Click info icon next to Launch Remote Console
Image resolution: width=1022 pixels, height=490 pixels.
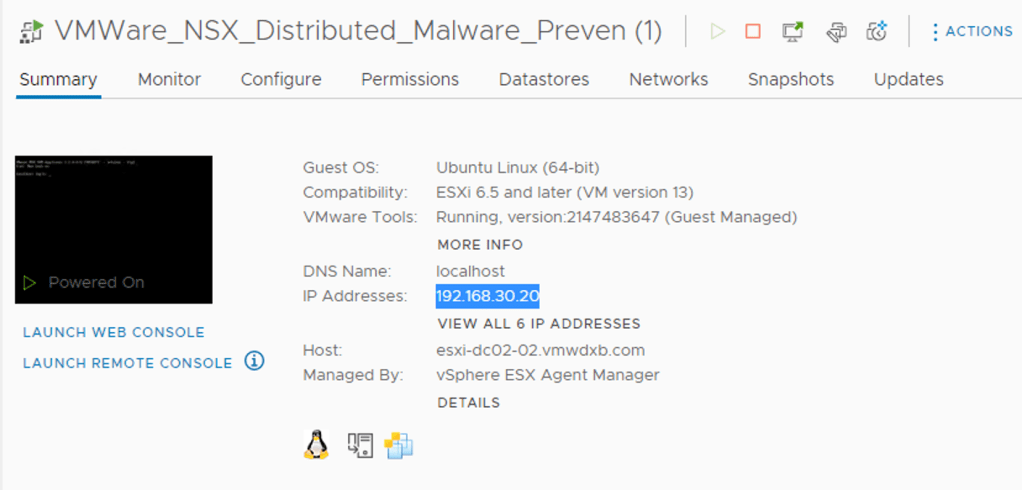254,361
